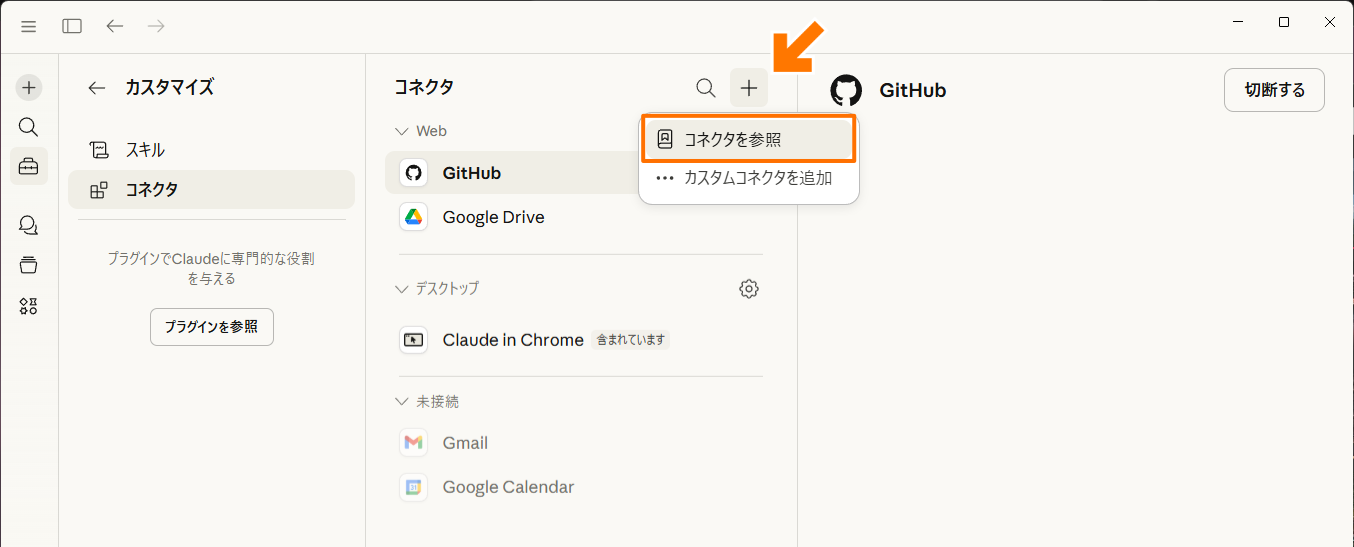Viewport: 1354px width, 547px height.
Task: Collapse the デスクトップ section
Action: click(x=402, y=289)
